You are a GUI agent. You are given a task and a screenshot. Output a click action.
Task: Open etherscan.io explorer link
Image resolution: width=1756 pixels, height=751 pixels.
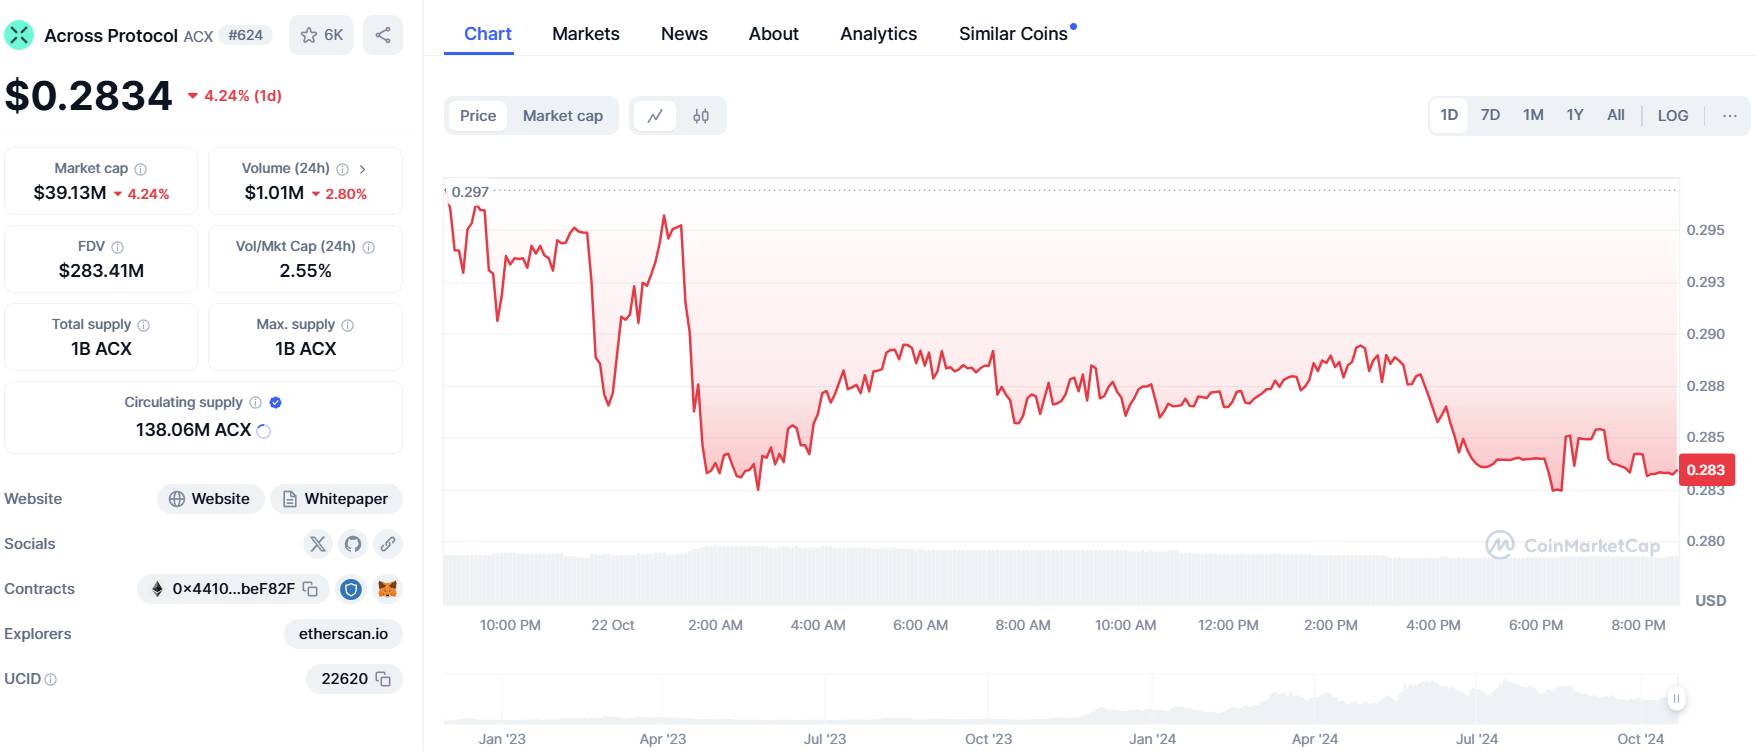point(343,634)
